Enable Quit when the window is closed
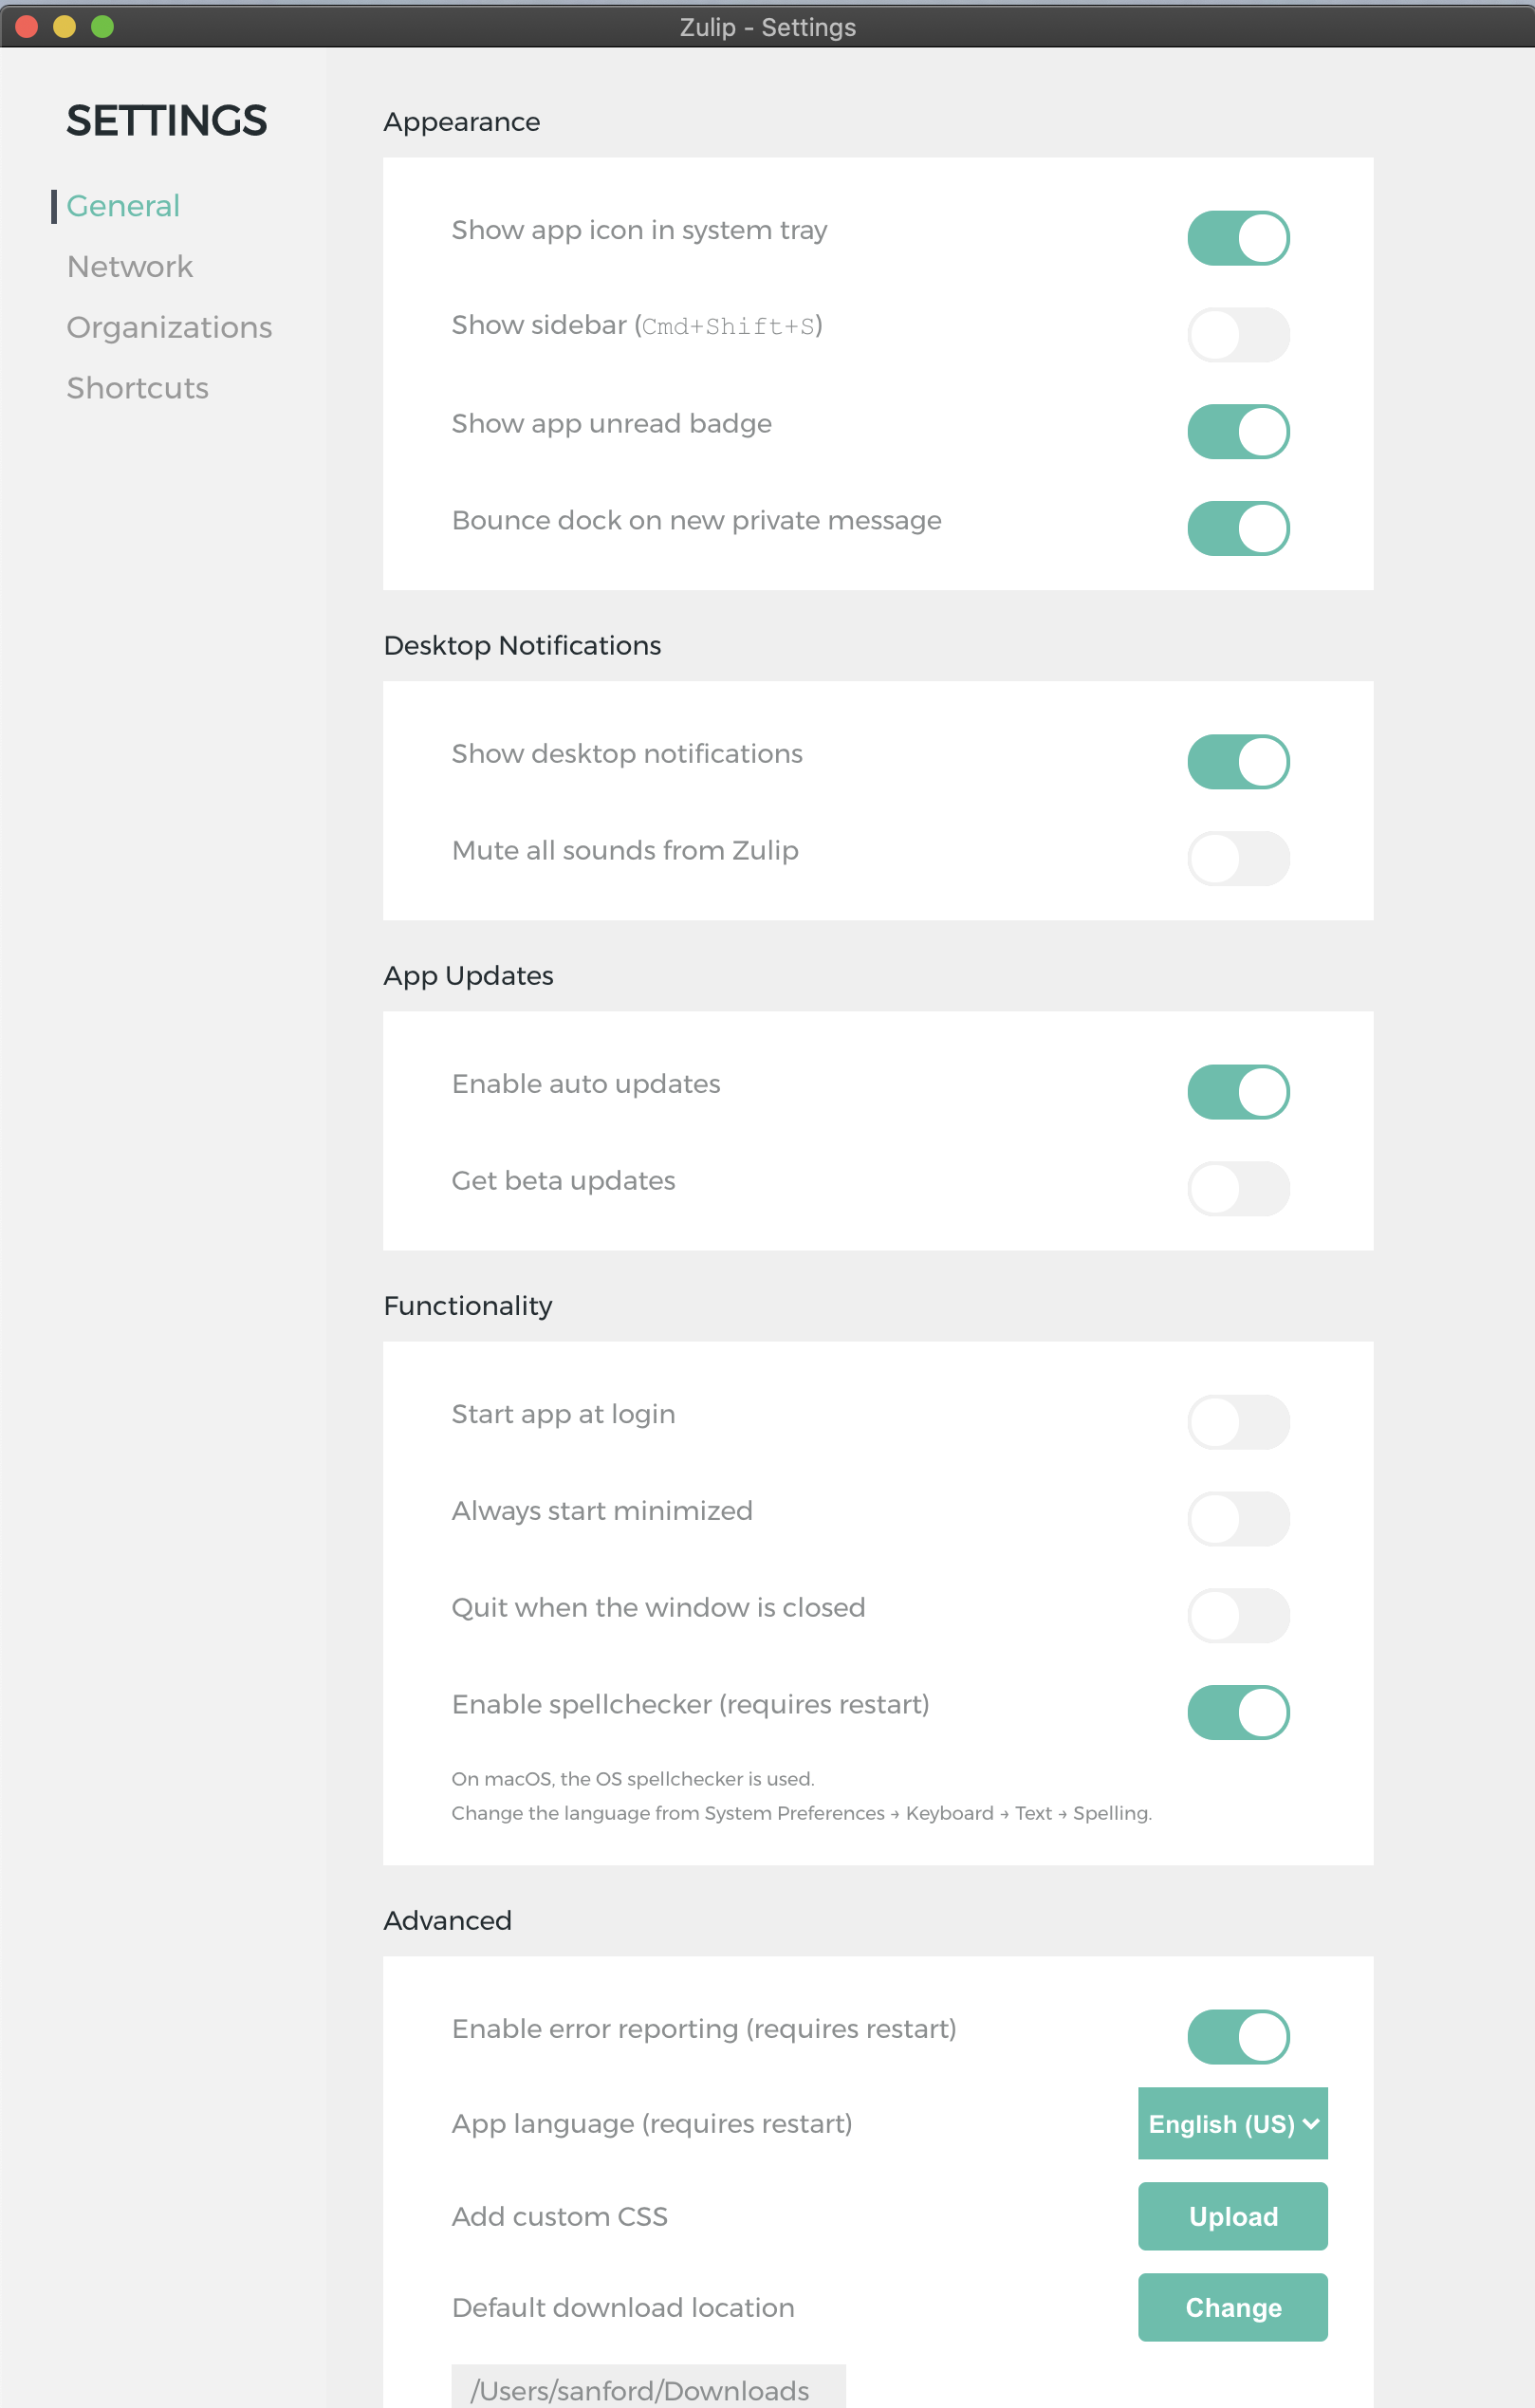This screenshot has width=1535, height=2408. [x=1238, y=1616]
